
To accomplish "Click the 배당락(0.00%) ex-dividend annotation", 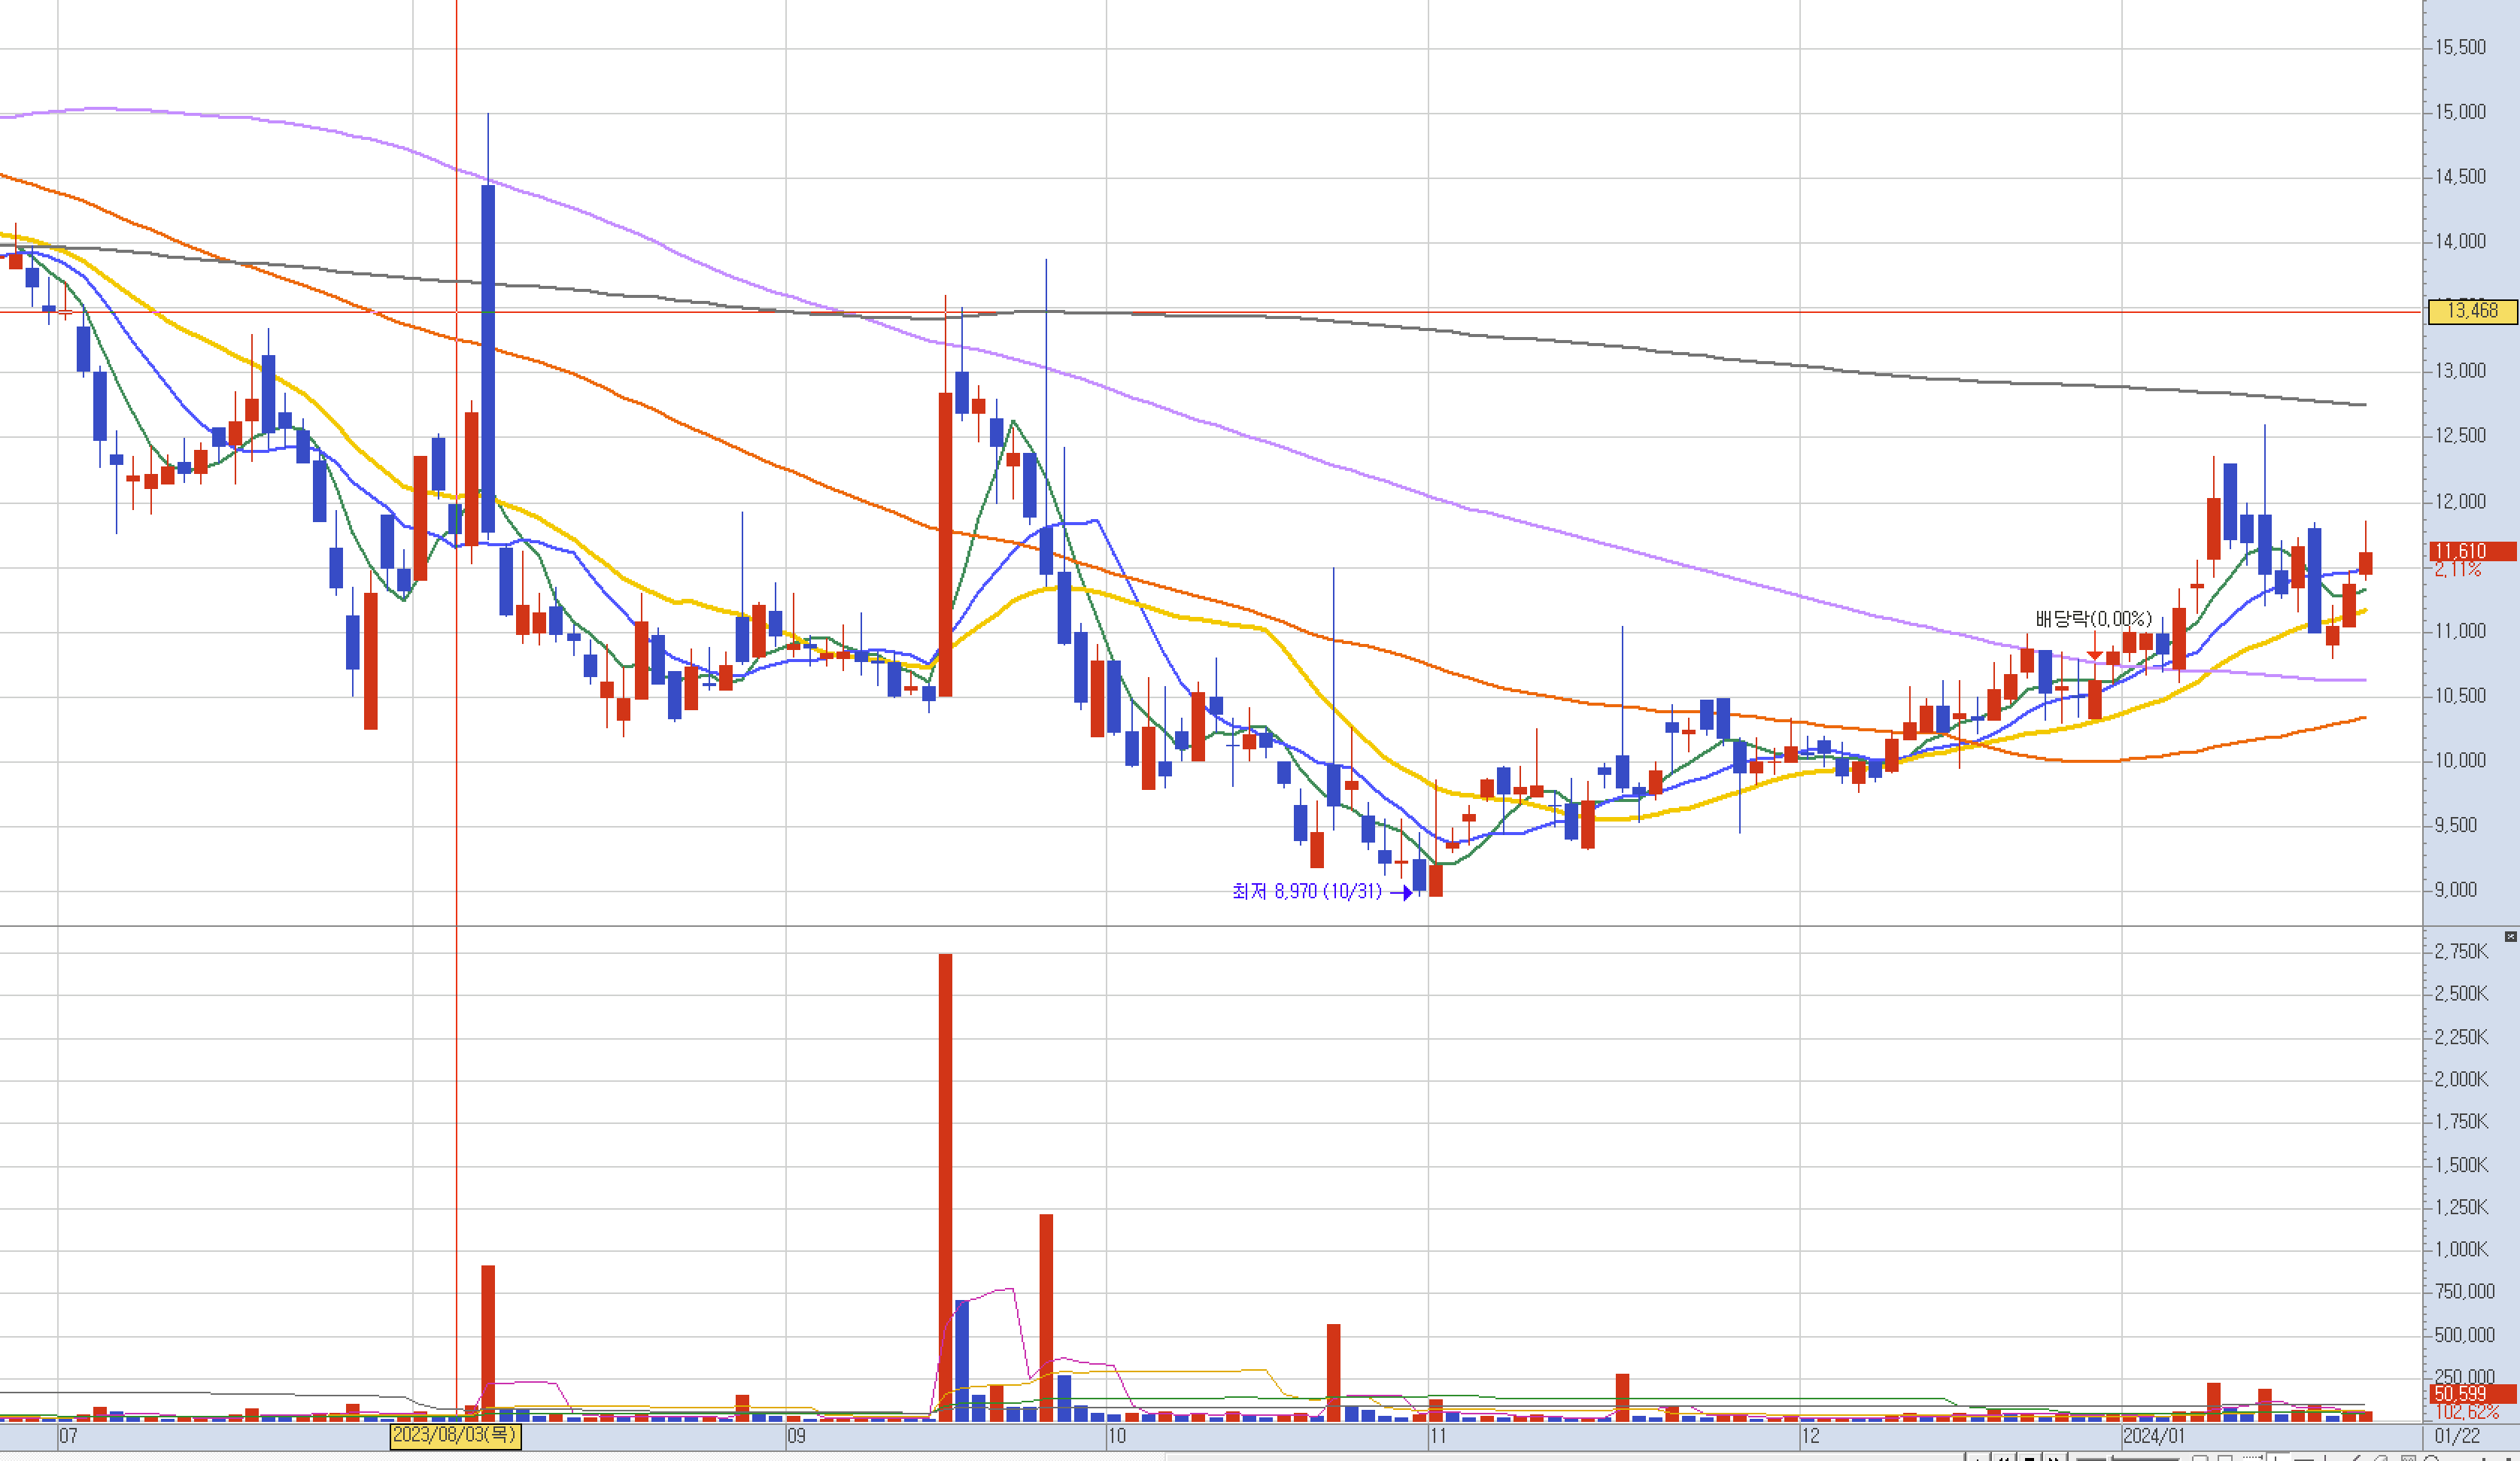I will click(2093, 619).
